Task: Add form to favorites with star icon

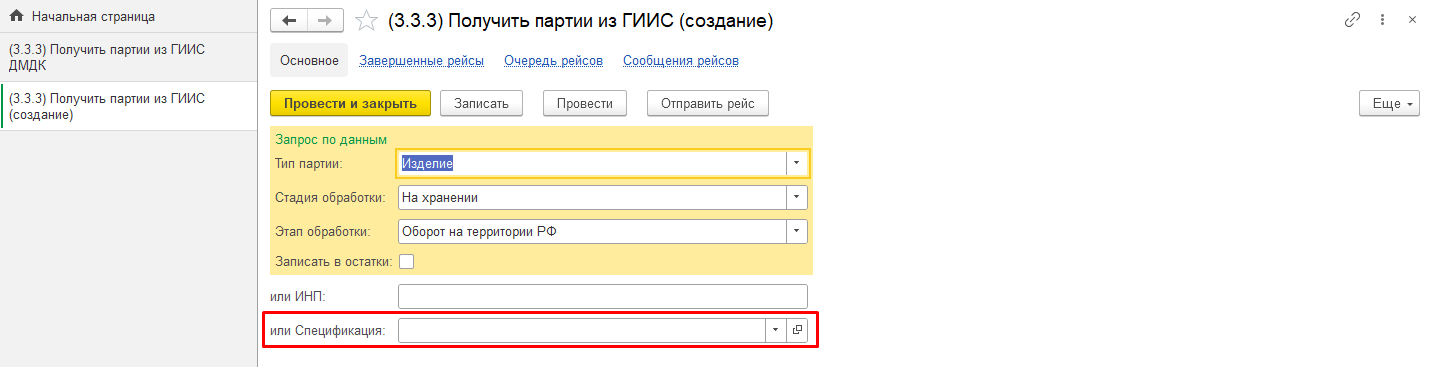Action: click(x=367, y=20)
